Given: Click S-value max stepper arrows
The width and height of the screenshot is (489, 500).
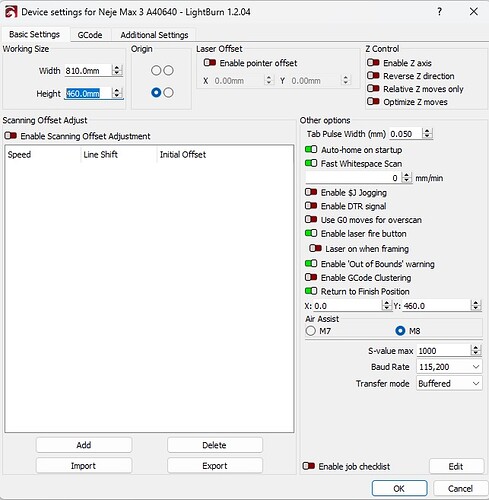Looking at the screenshot, I should (476, 350).
